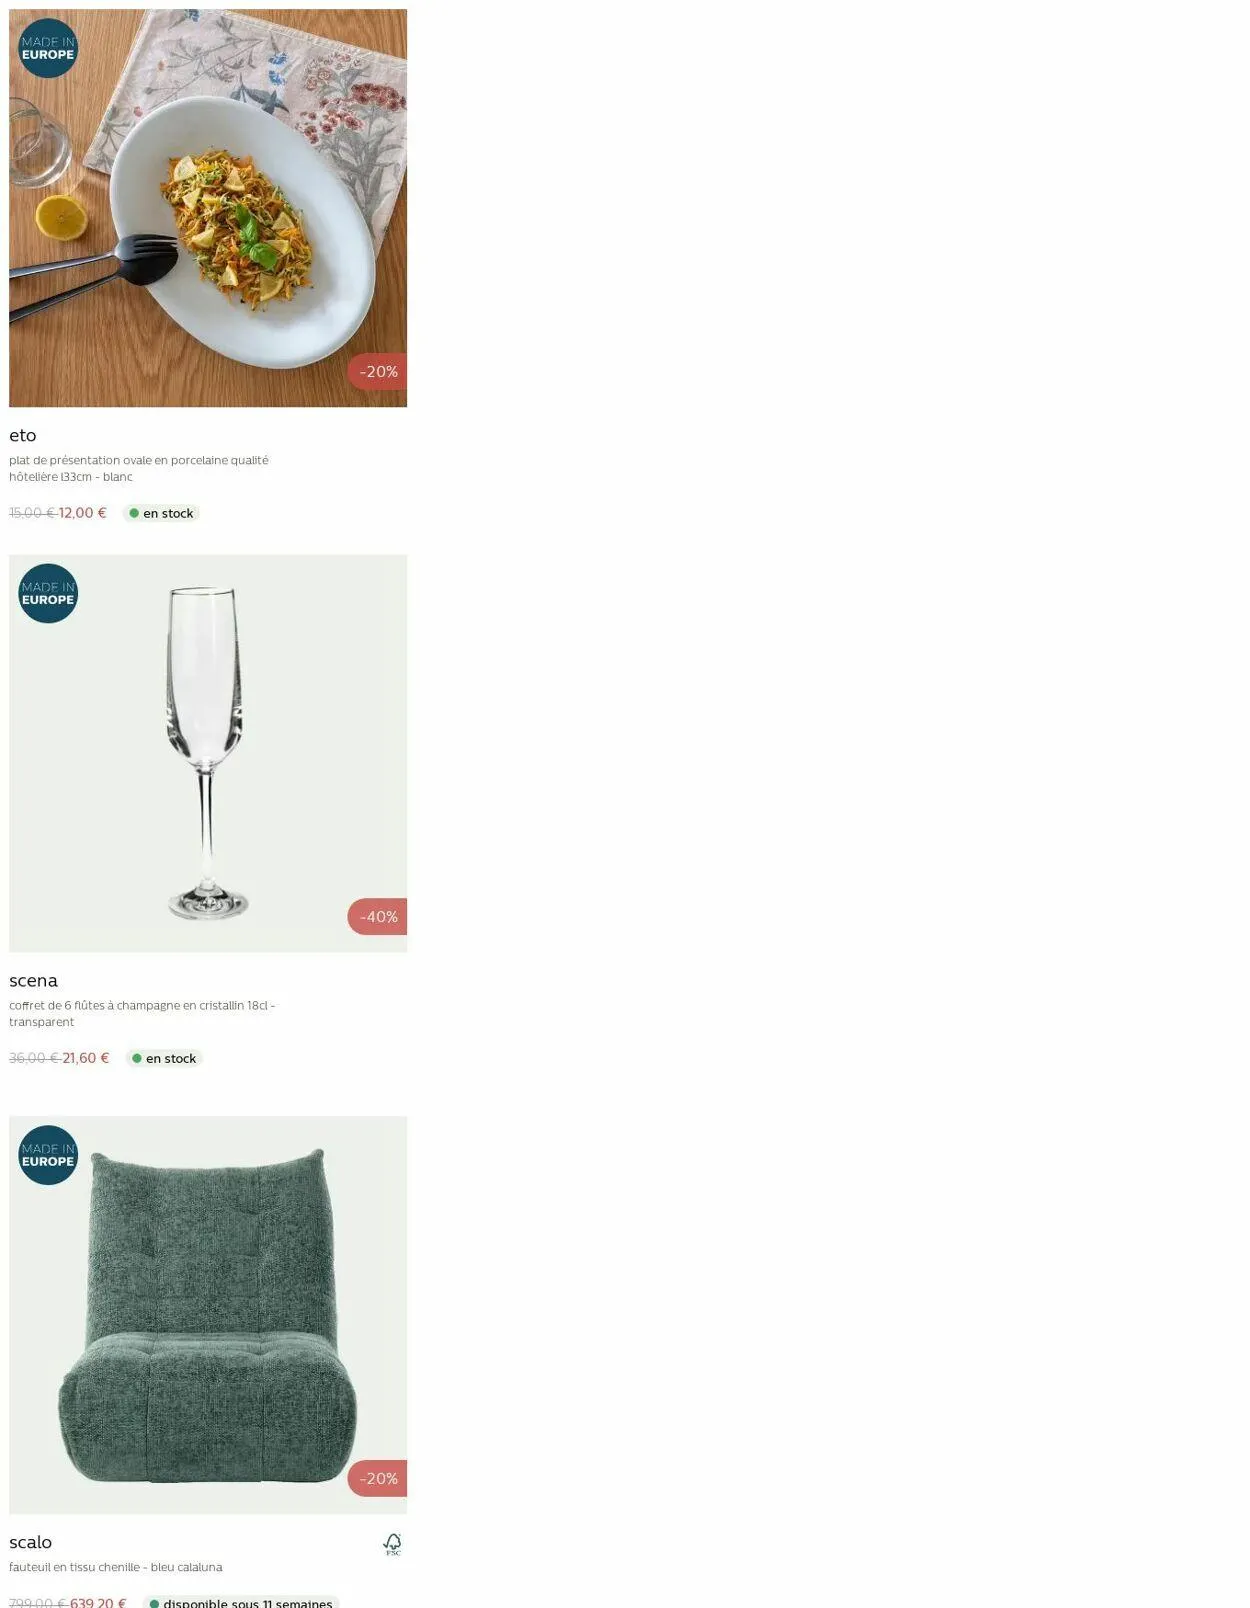Click the scalo fauteuil en tissu chenille description
Image resolution: width=1250 pixels, height=1608 pixels.
[x=116, y=1567]
